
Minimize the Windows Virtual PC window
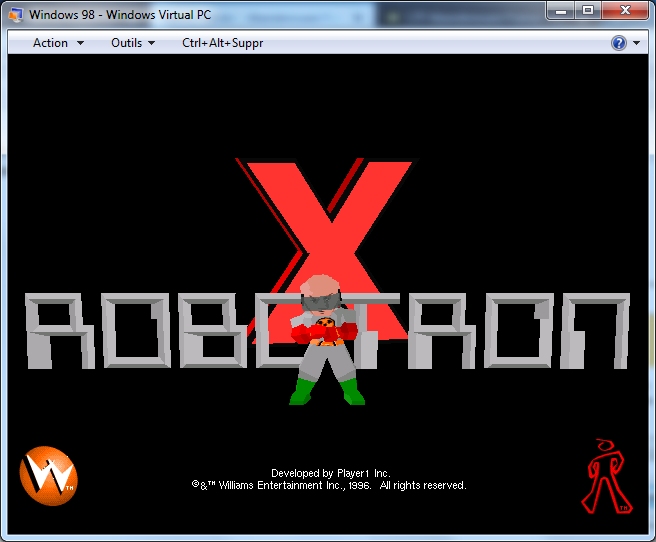point(561,10)
